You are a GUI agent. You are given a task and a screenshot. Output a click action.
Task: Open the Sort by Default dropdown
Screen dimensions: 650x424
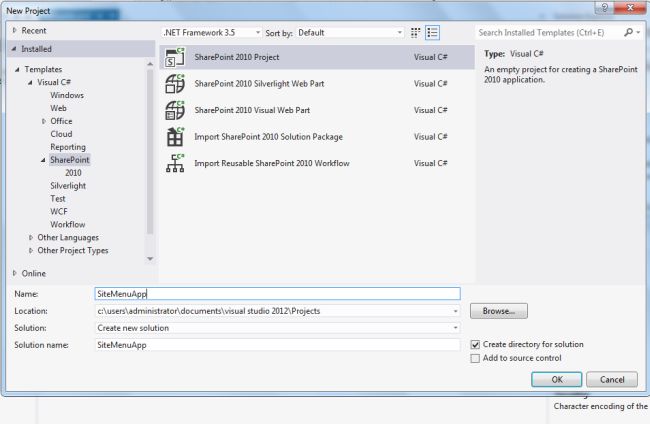[x=350, y=33]
